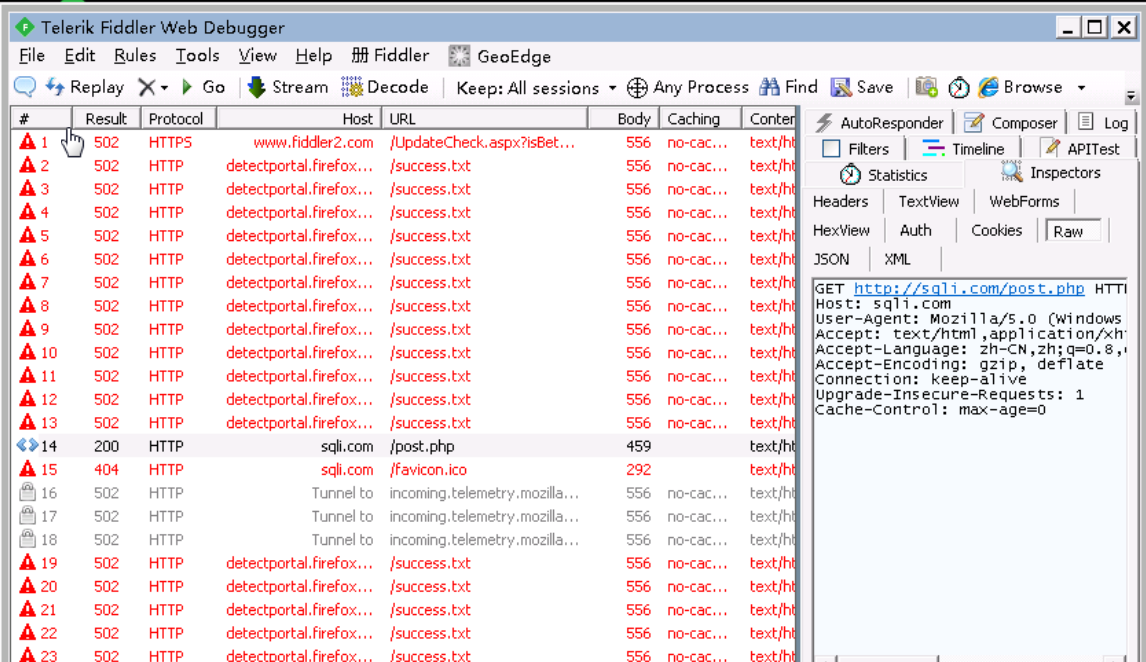The width and height of the screenshot is (1146, 662).
Task: Sort sessions by Caching column header
Action: [700, 118]
